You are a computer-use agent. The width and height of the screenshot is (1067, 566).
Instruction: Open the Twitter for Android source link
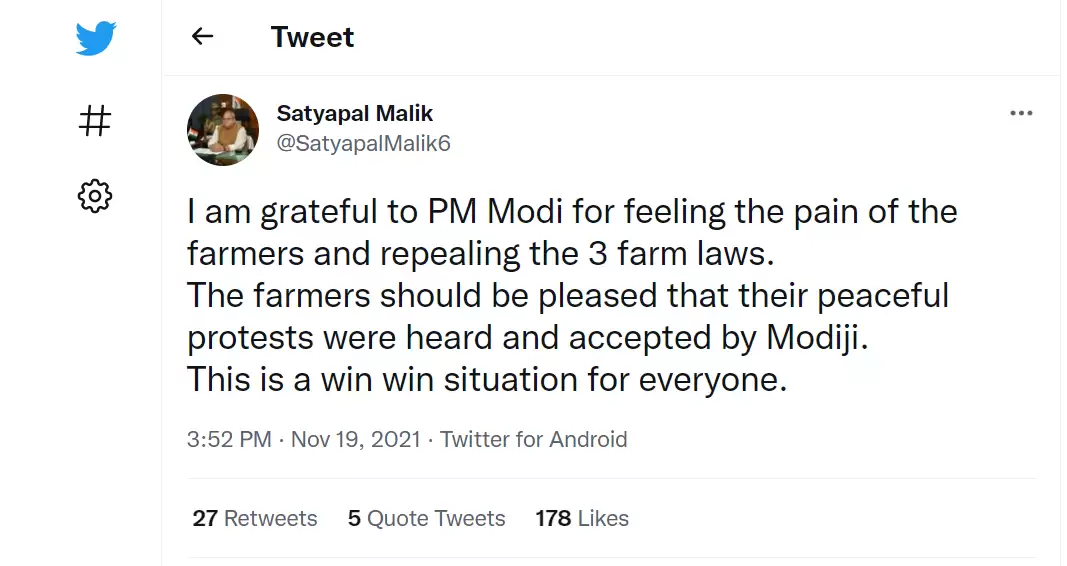pos(534,439)
